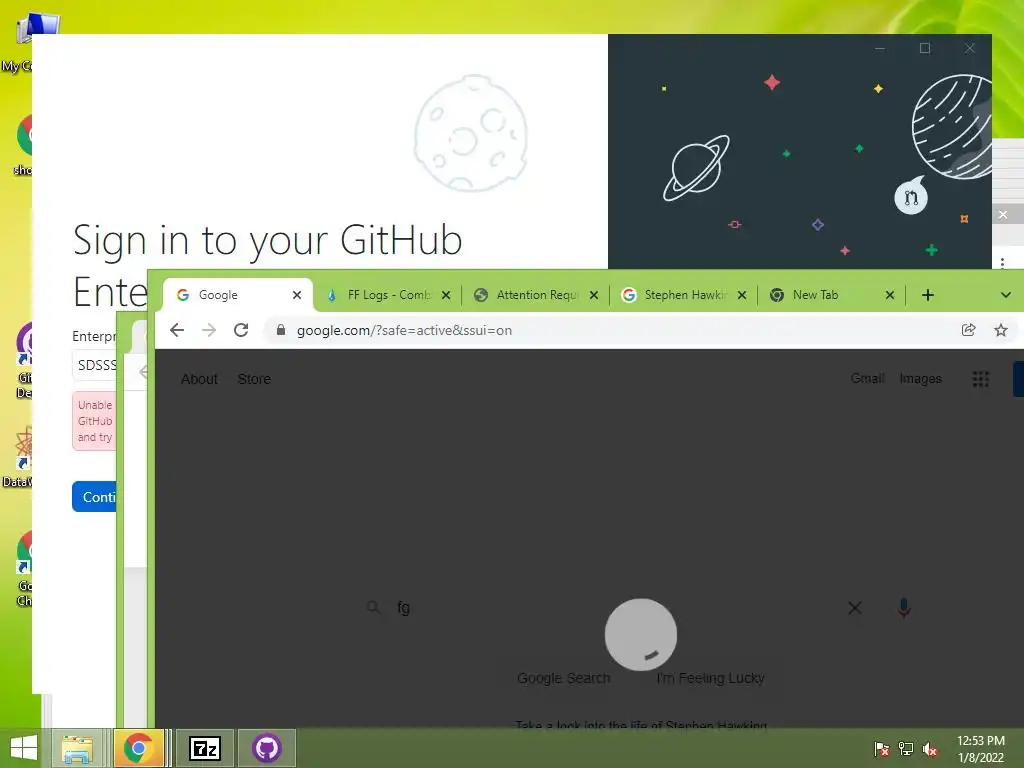Open Google apps grid icon
The height and width of the screenshot is (768, 1024).
tap(980, 379)
